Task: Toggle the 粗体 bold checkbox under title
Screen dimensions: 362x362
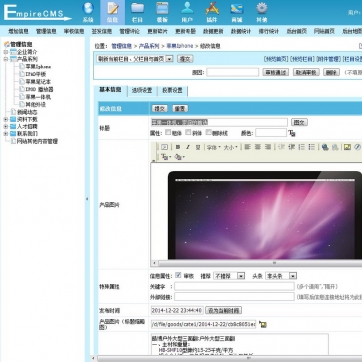Action: tap(168, 132)
